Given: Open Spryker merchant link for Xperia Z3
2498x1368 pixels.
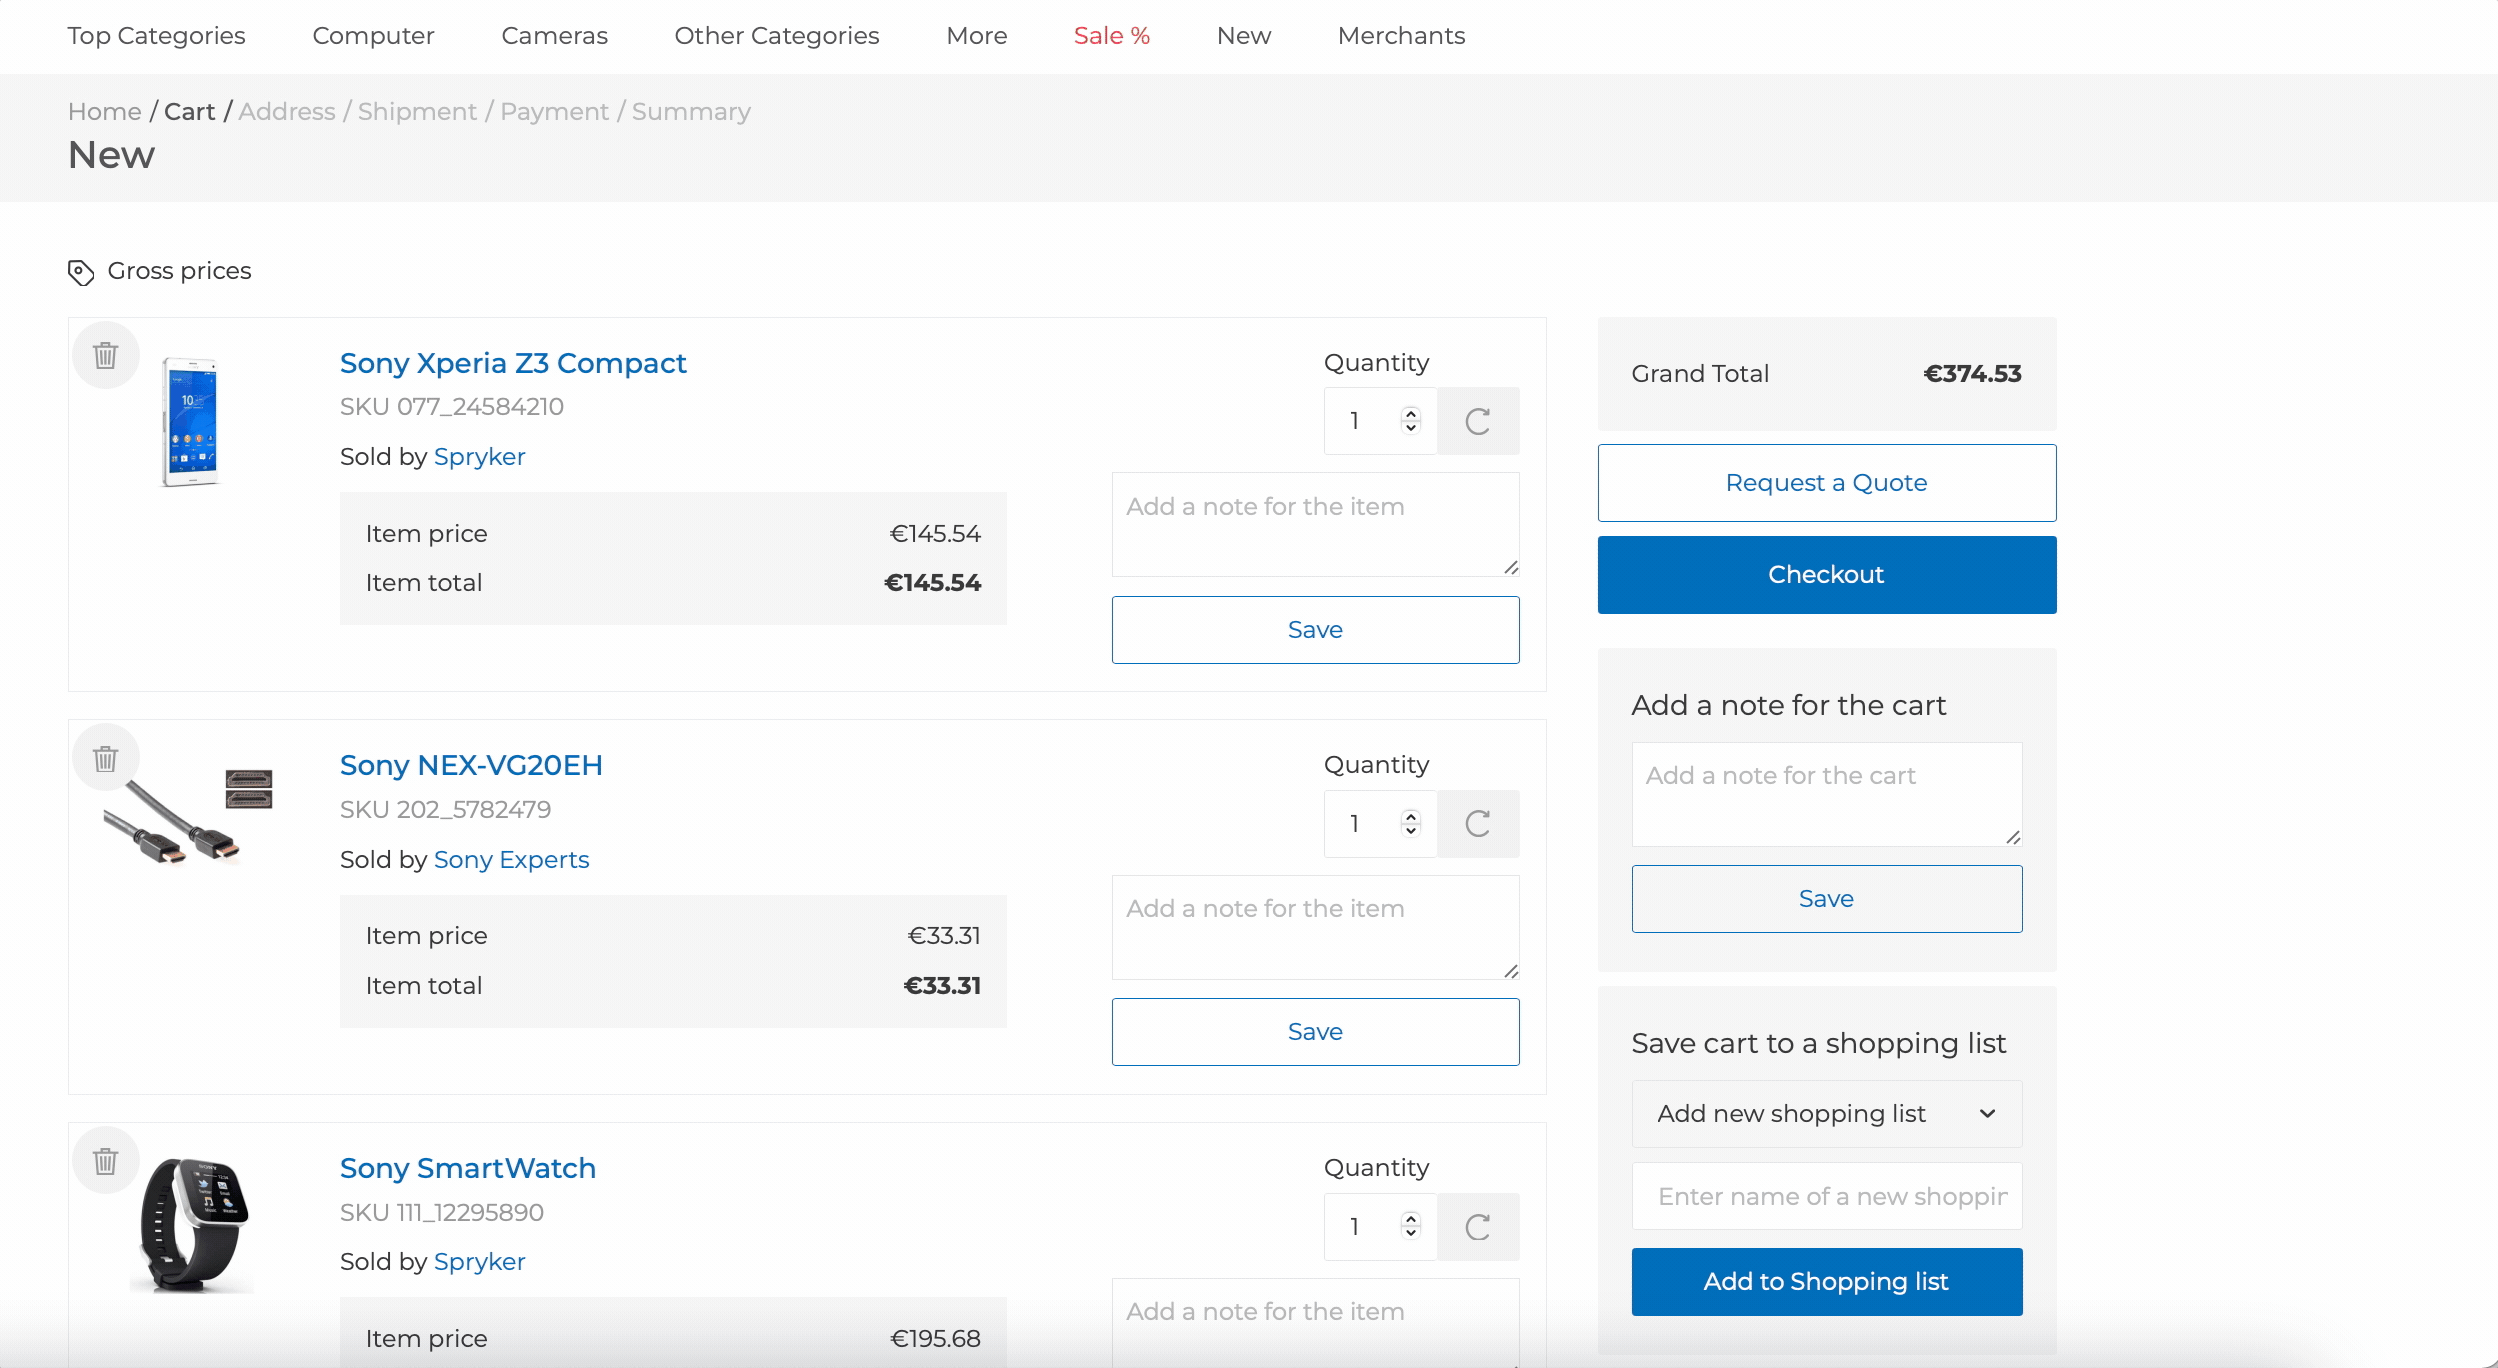Looking at the screenshot, I should coord(479,457).
